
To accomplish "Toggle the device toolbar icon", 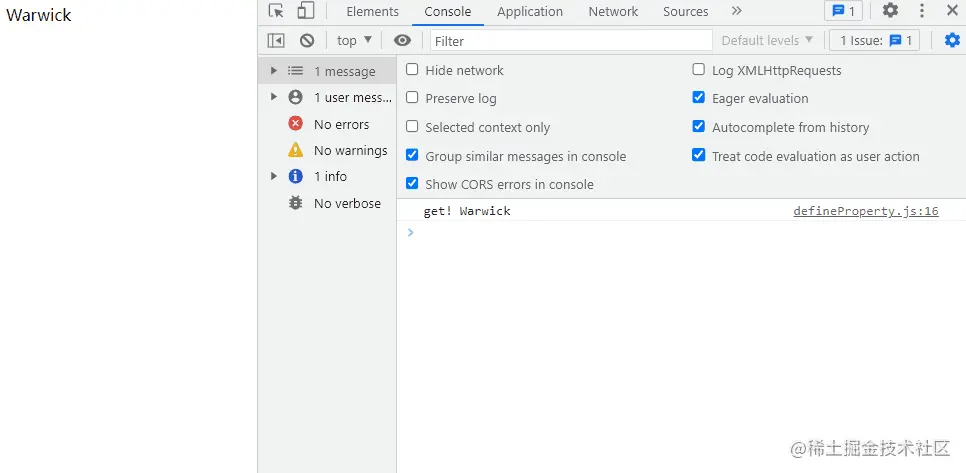I will tap(306, 11).
